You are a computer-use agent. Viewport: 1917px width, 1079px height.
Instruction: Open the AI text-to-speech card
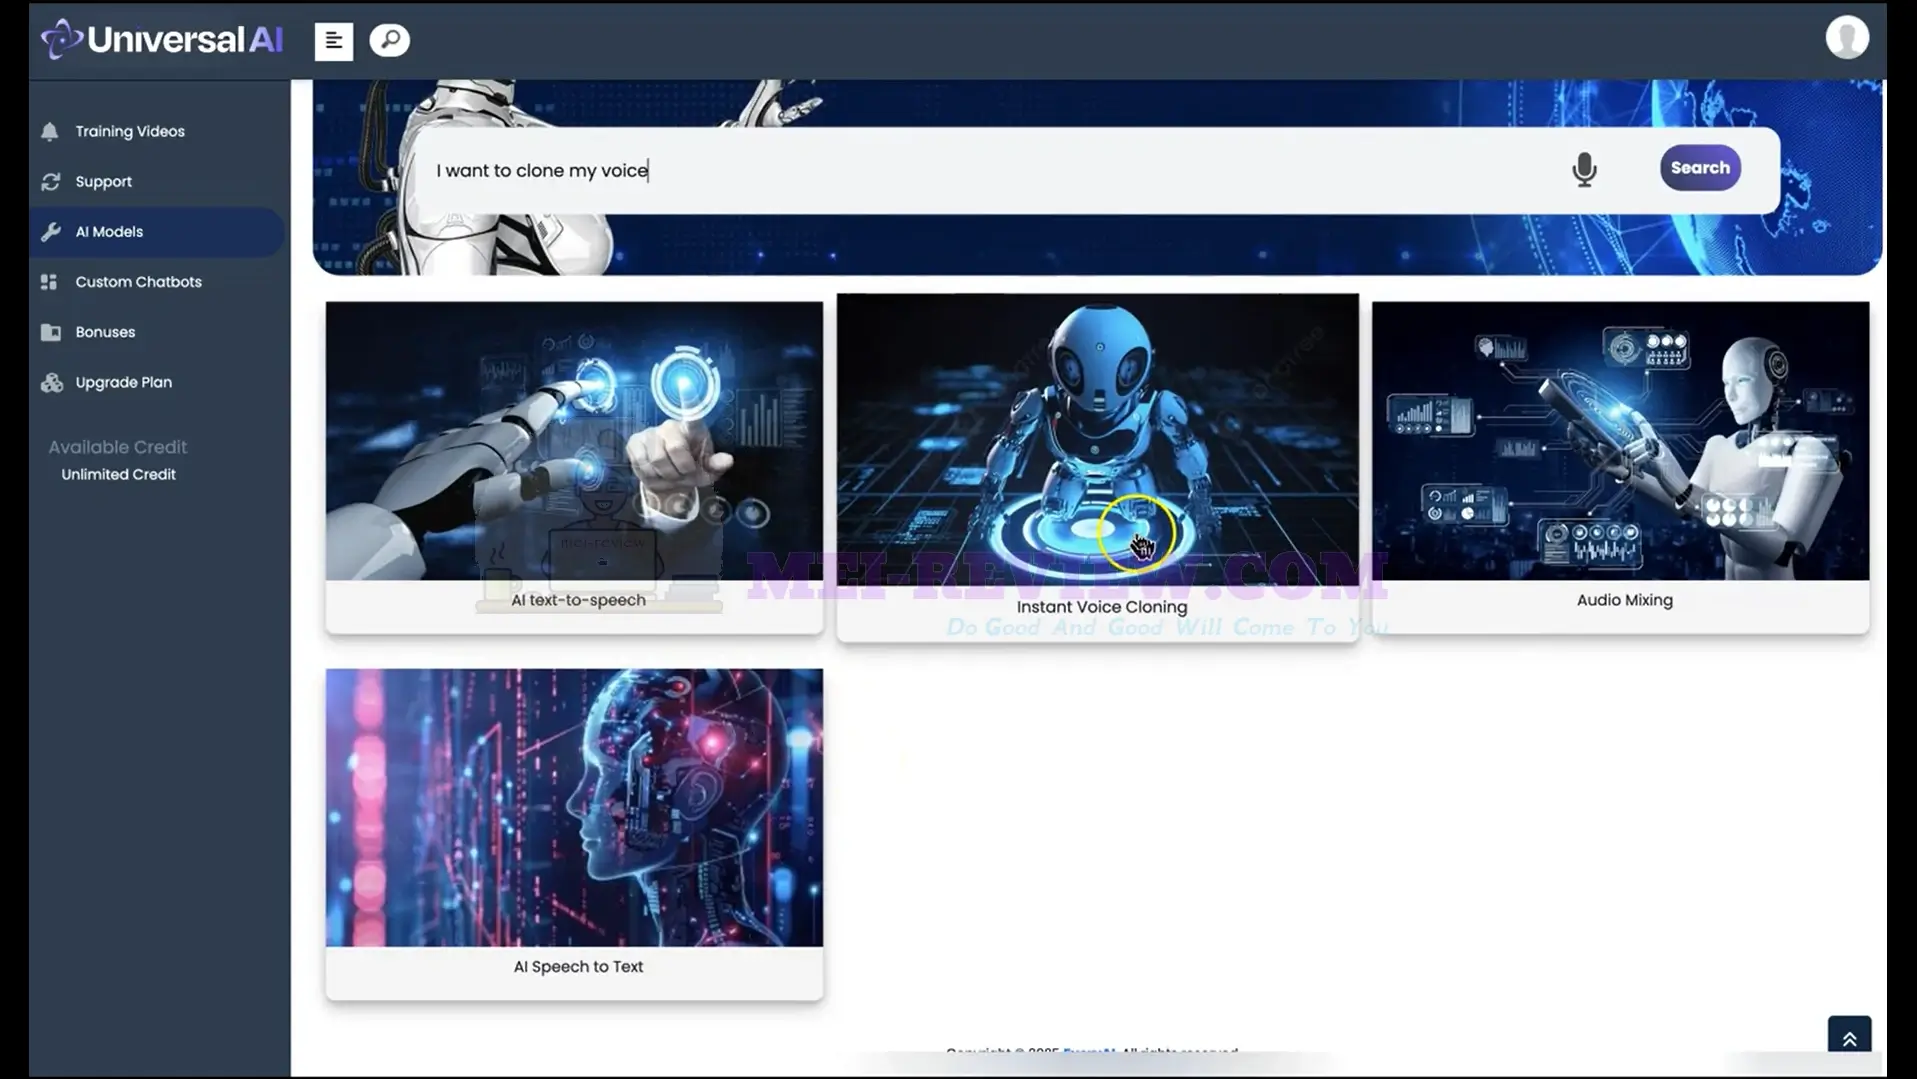tap(574, 467)
